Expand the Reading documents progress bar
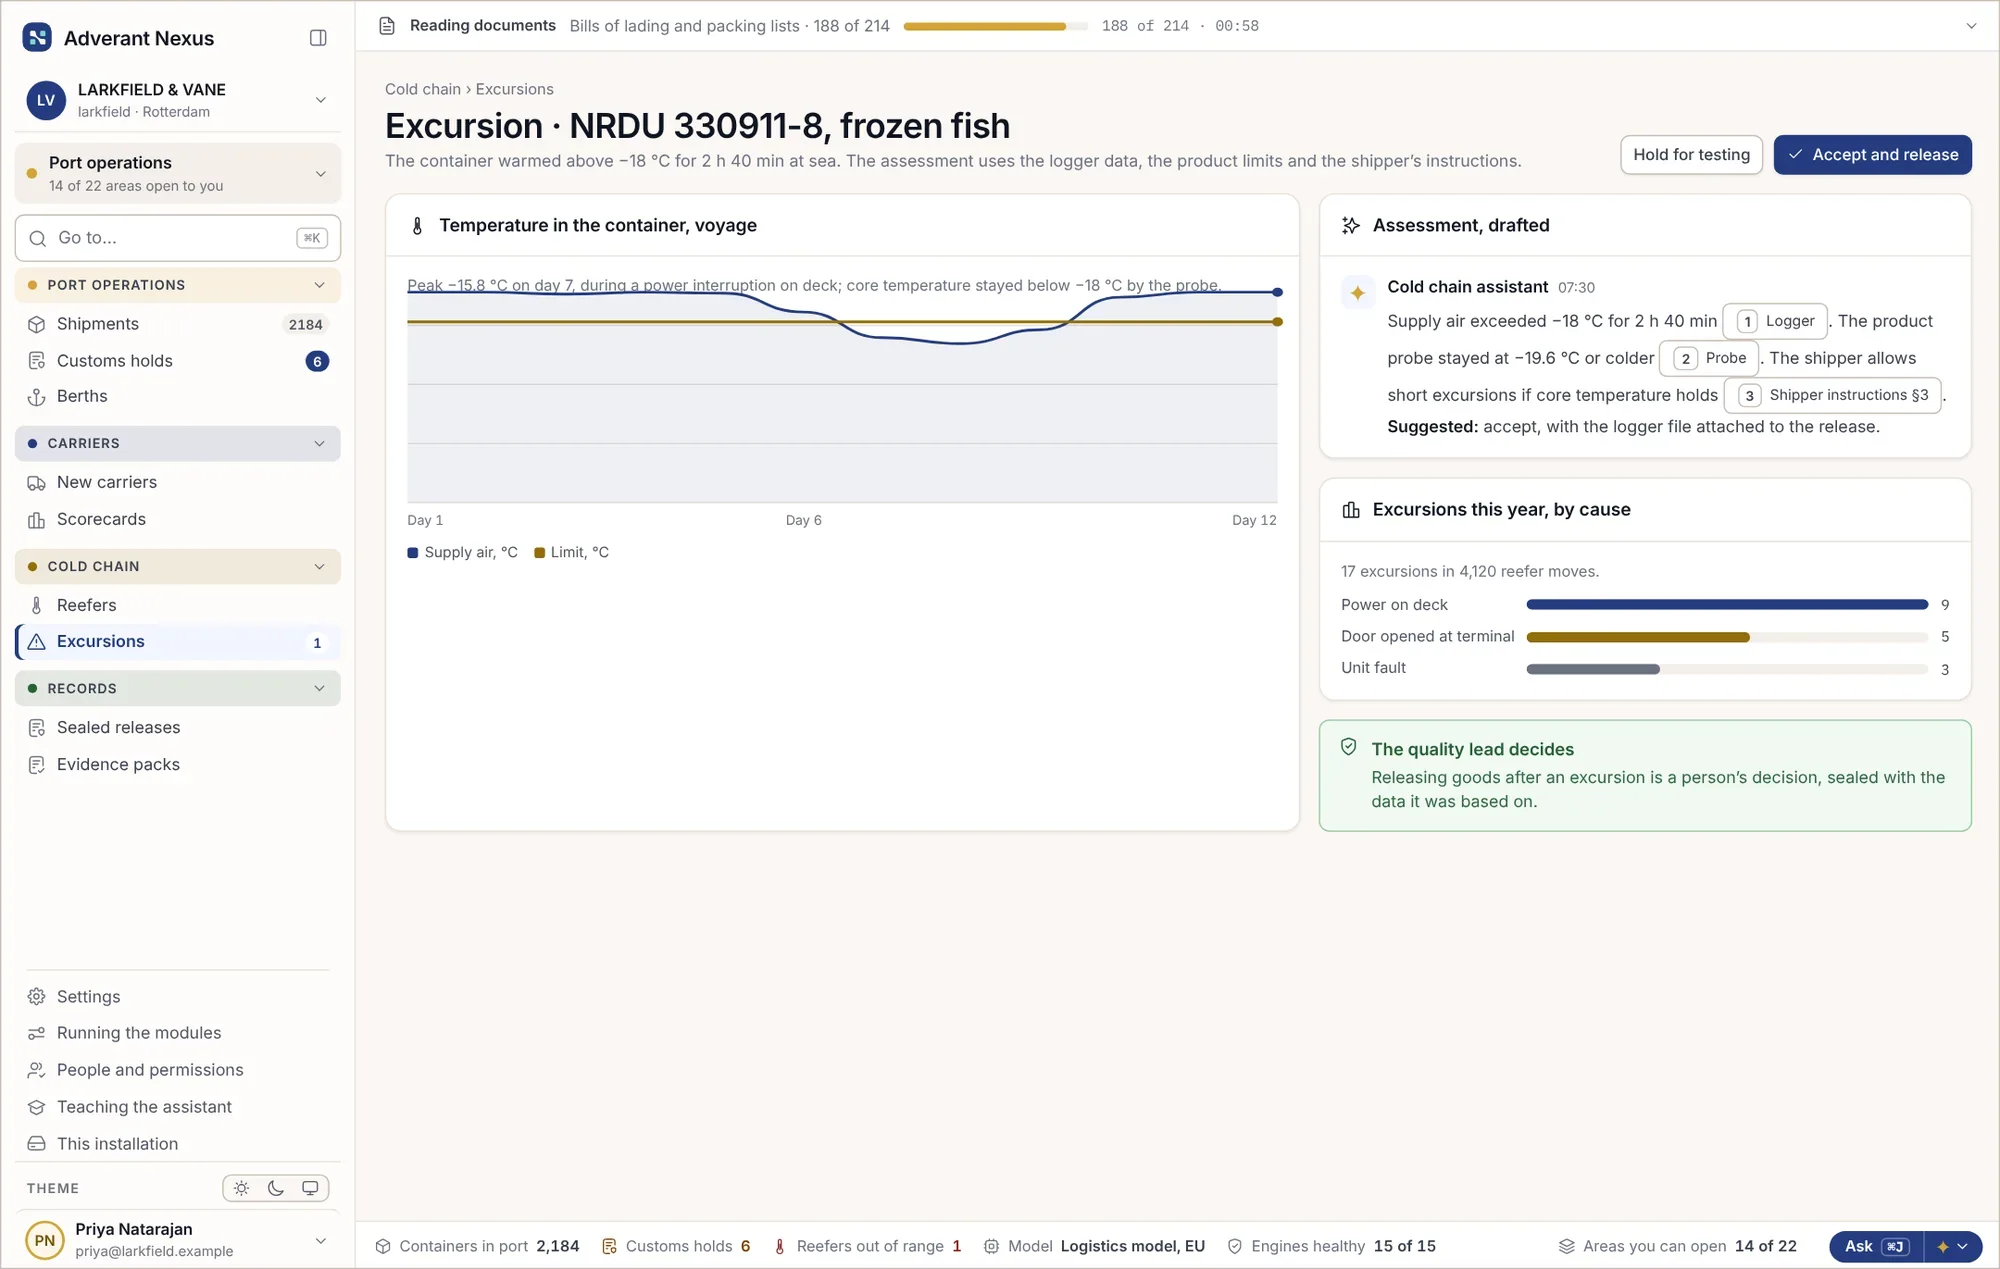 pyautogui.click(x=1971, y=26)
